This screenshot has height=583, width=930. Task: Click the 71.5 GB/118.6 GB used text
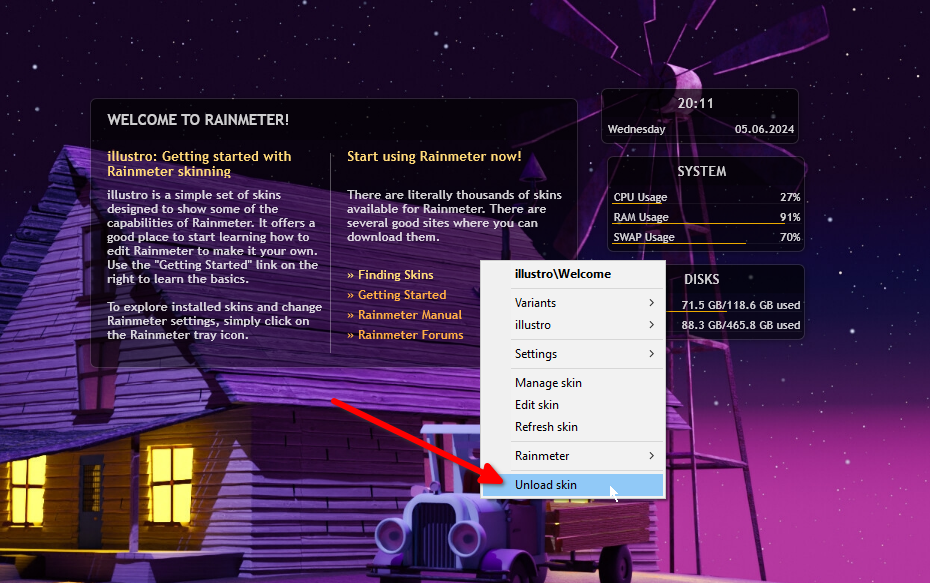[741, 305]
